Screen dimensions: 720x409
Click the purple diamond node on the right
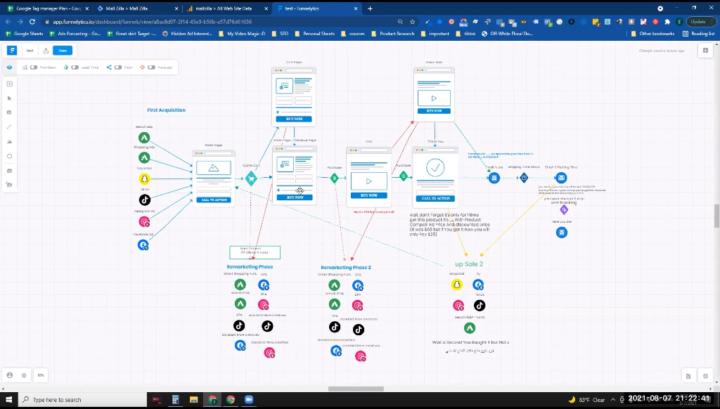point(564,210)
